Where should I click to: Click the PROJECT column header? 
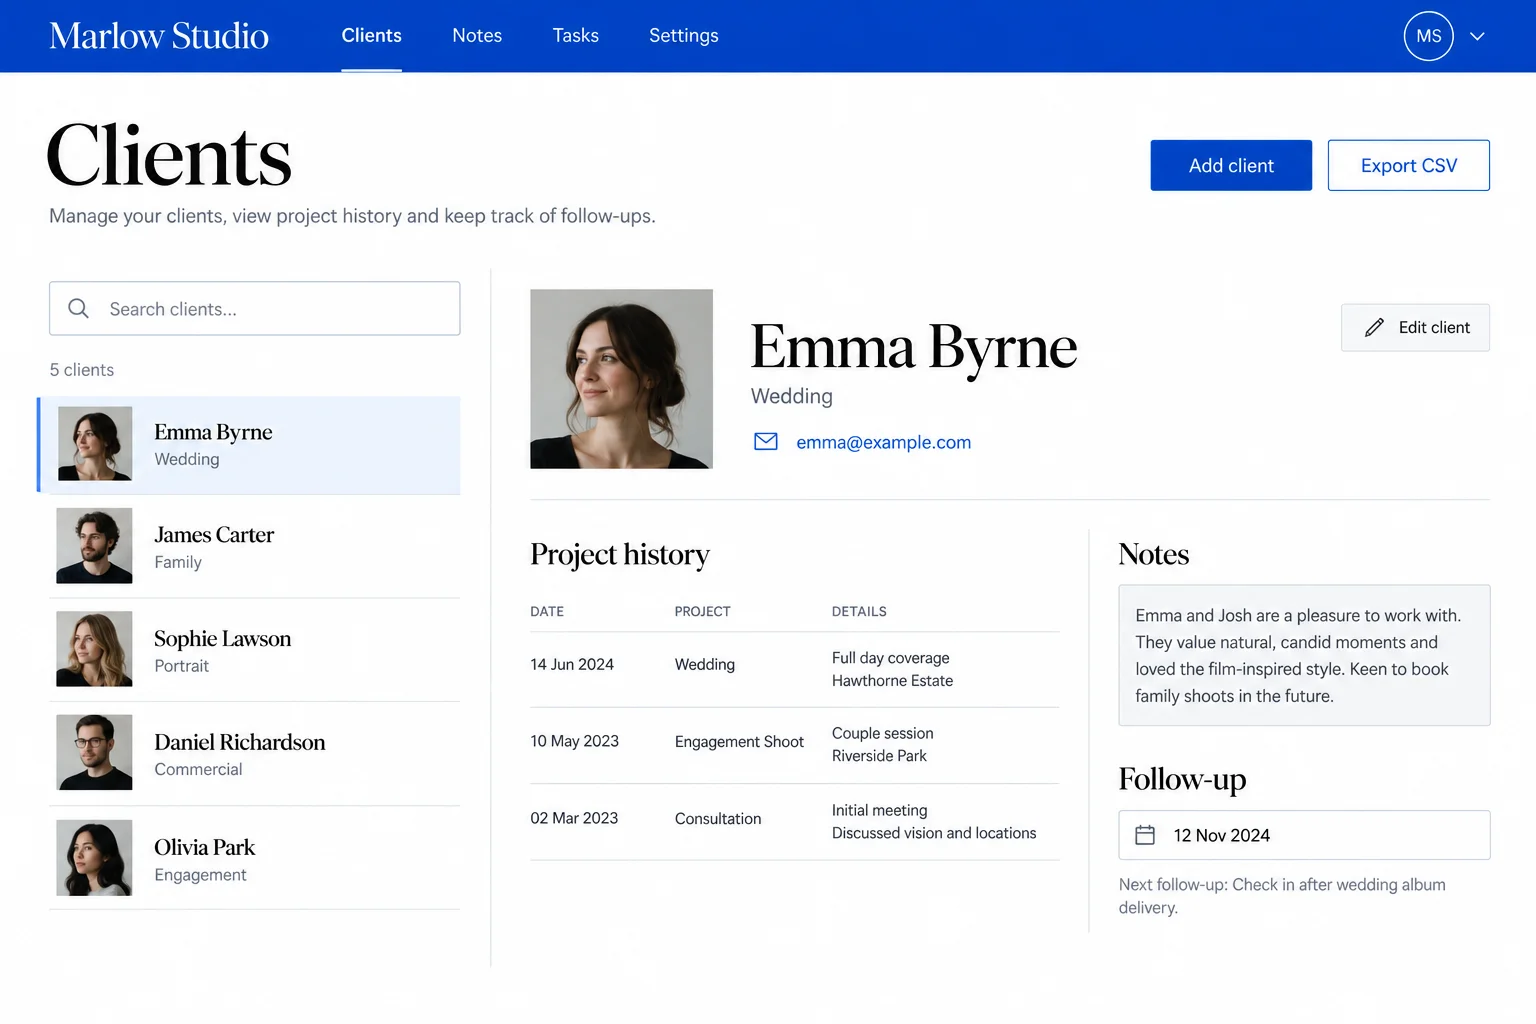point(702,611)
